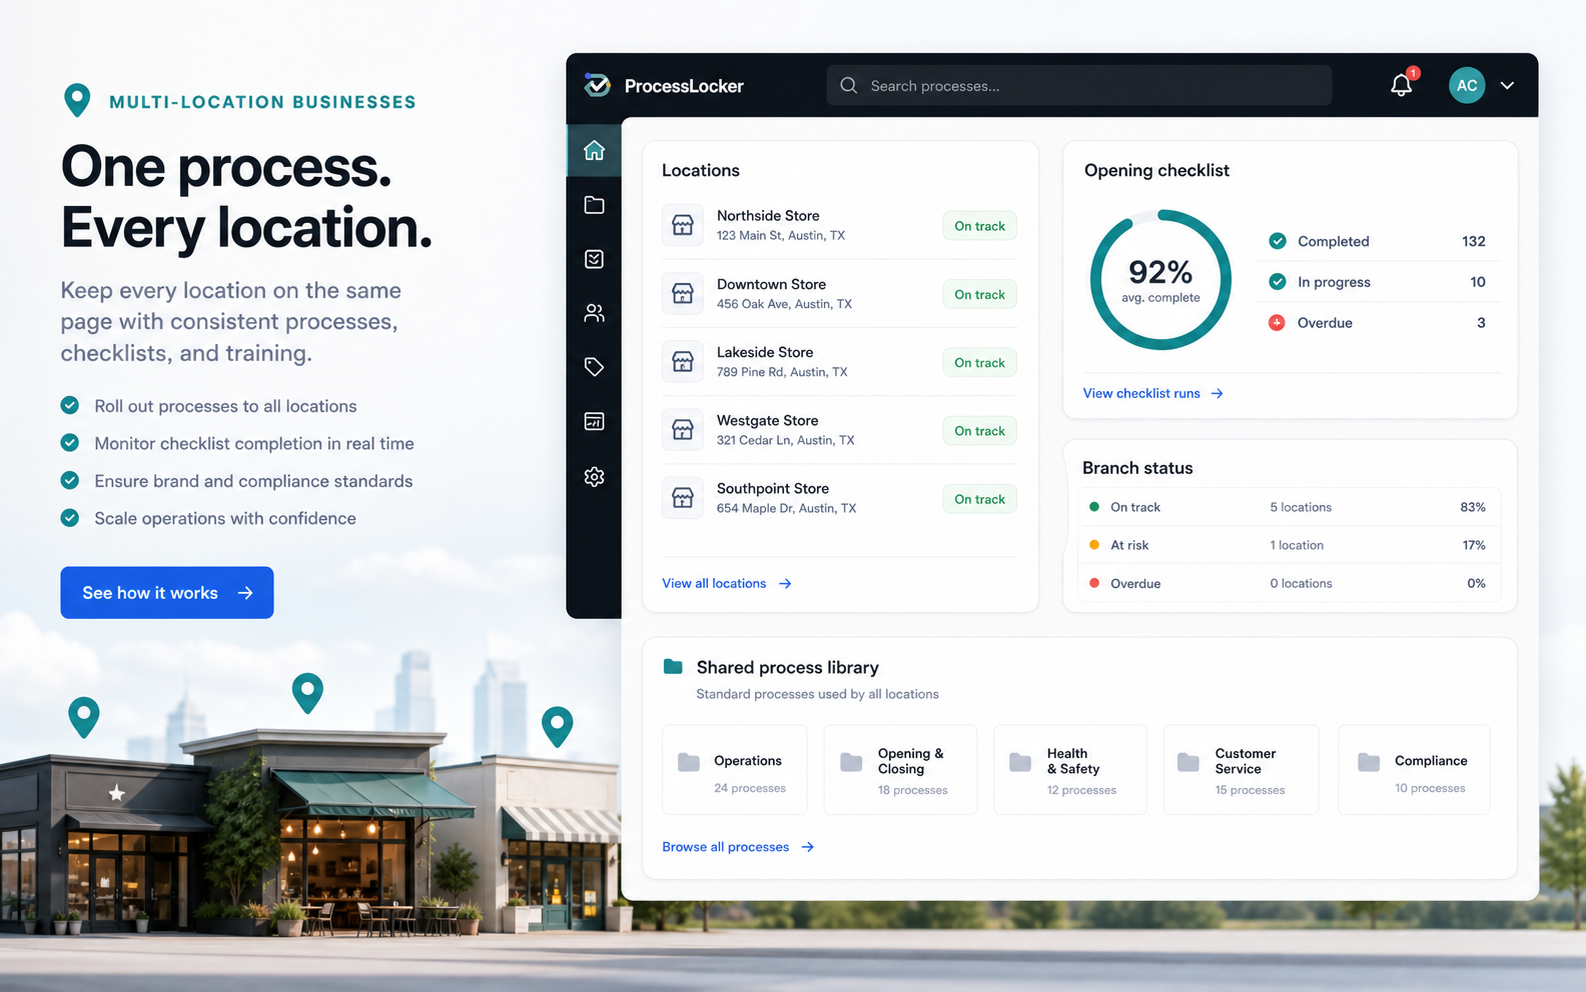The image size is (1586, 992).
Task: Select the tag icon in sidebar
Action: (x=594, y=367)
